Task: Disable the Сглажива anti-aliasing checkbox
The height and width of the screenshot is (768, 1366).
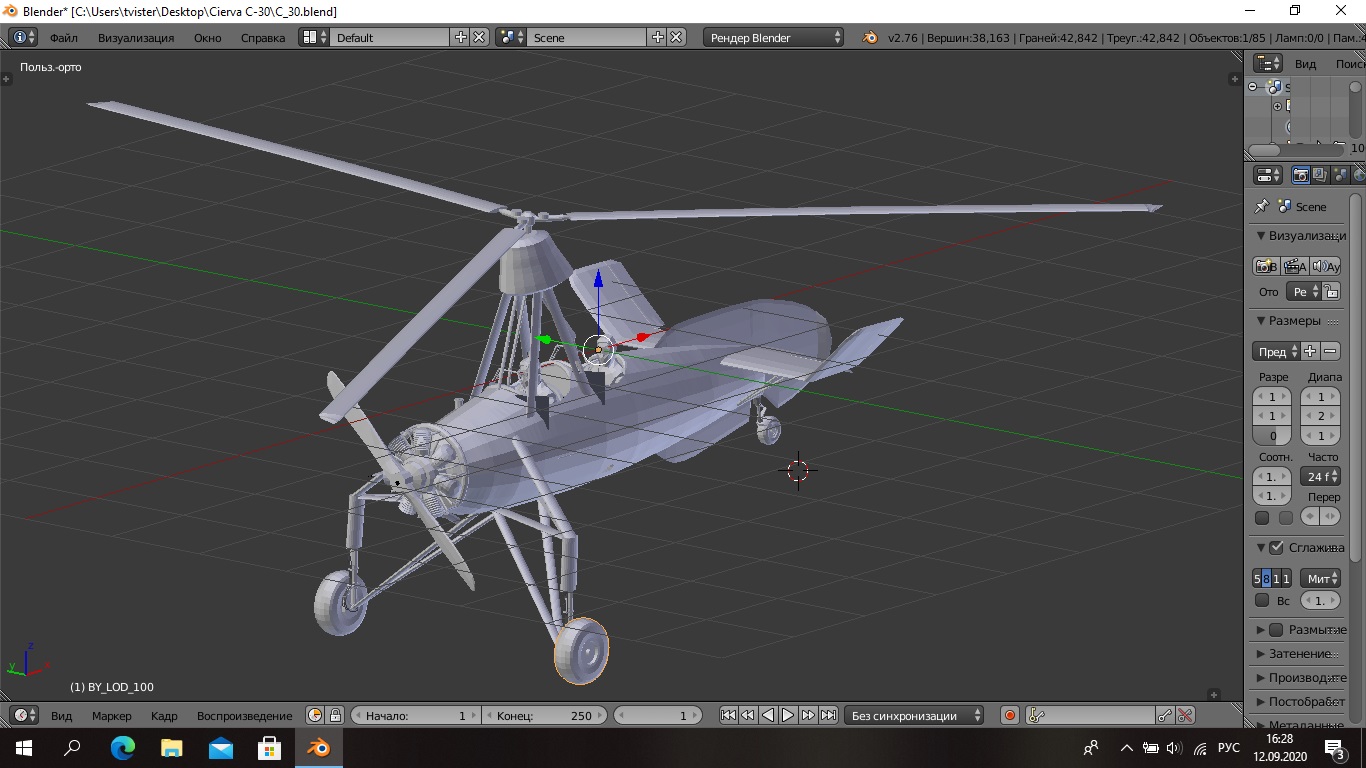Action: 1276,548
